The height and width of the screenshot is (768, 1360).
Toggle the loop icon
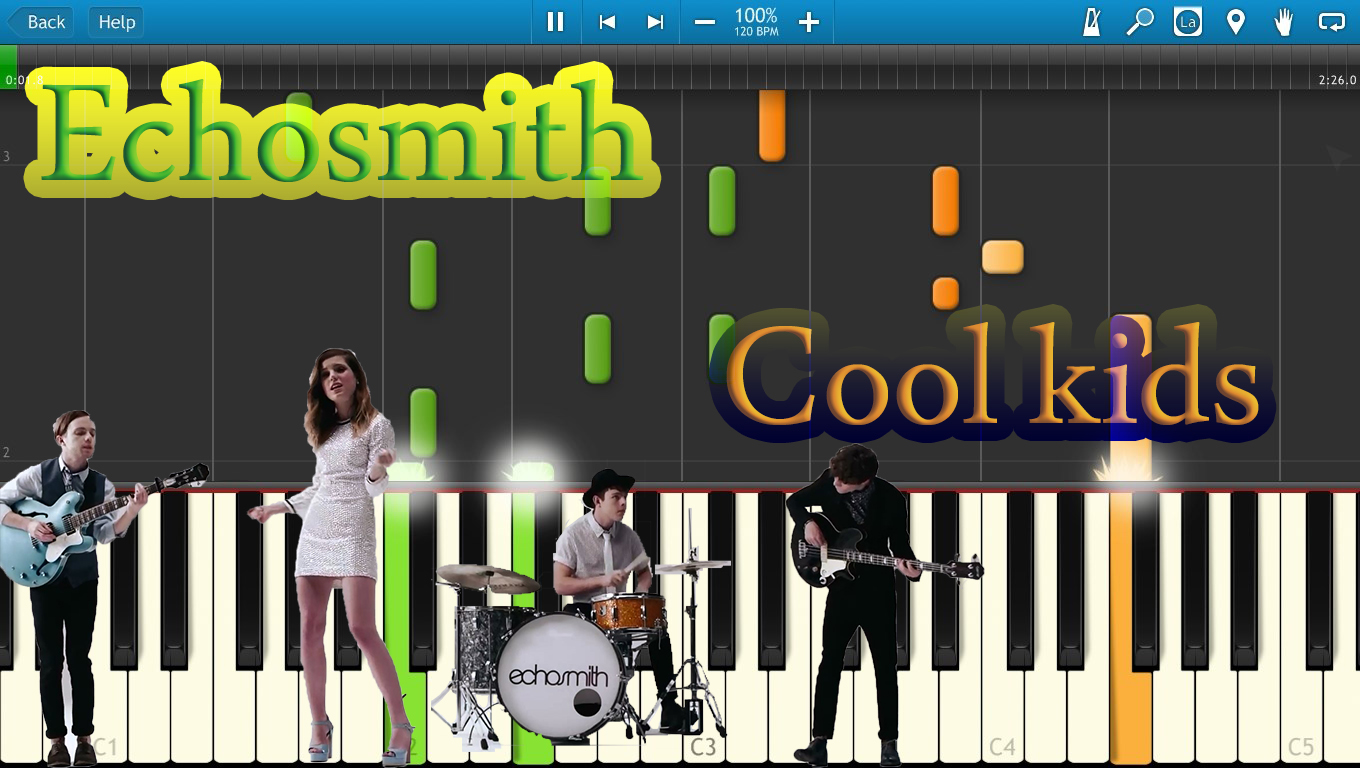click(1332, 22)
